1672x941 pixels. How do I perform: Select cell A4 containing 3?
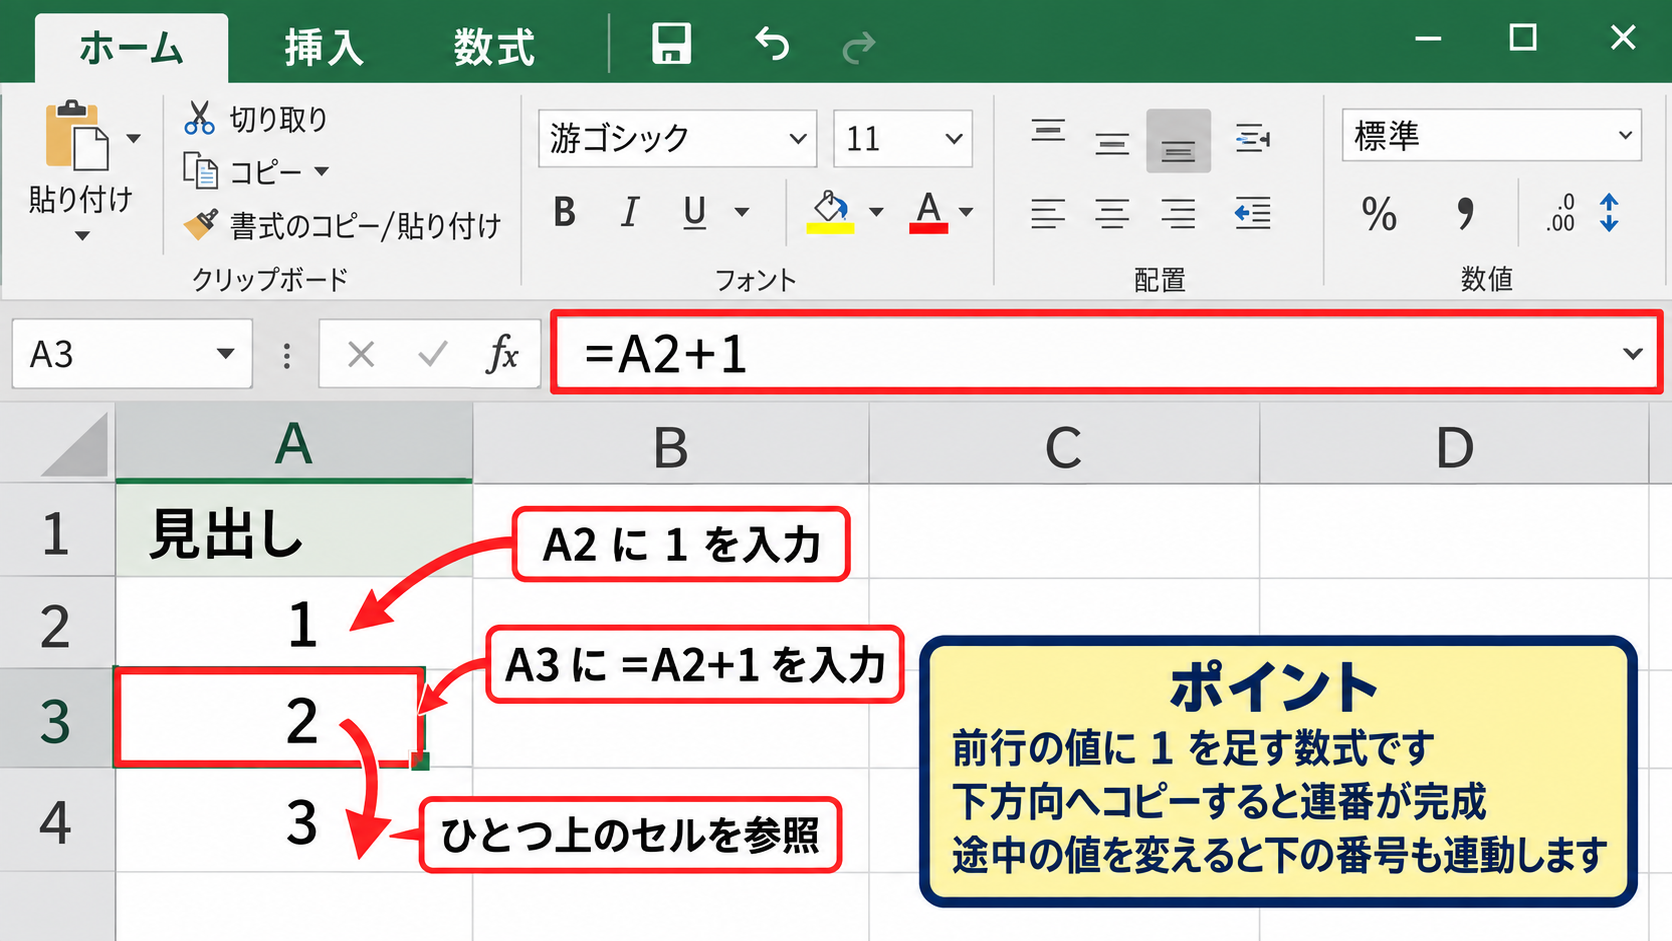click(294, 821)
